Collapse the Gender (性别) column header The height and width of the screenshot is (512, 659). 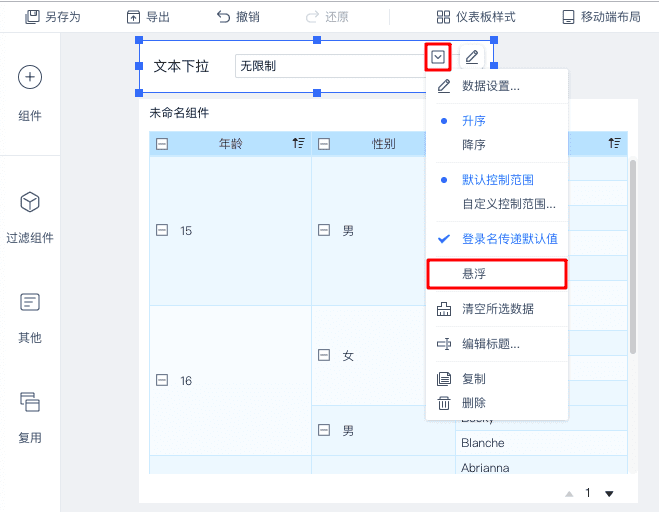tap(324, 144)
